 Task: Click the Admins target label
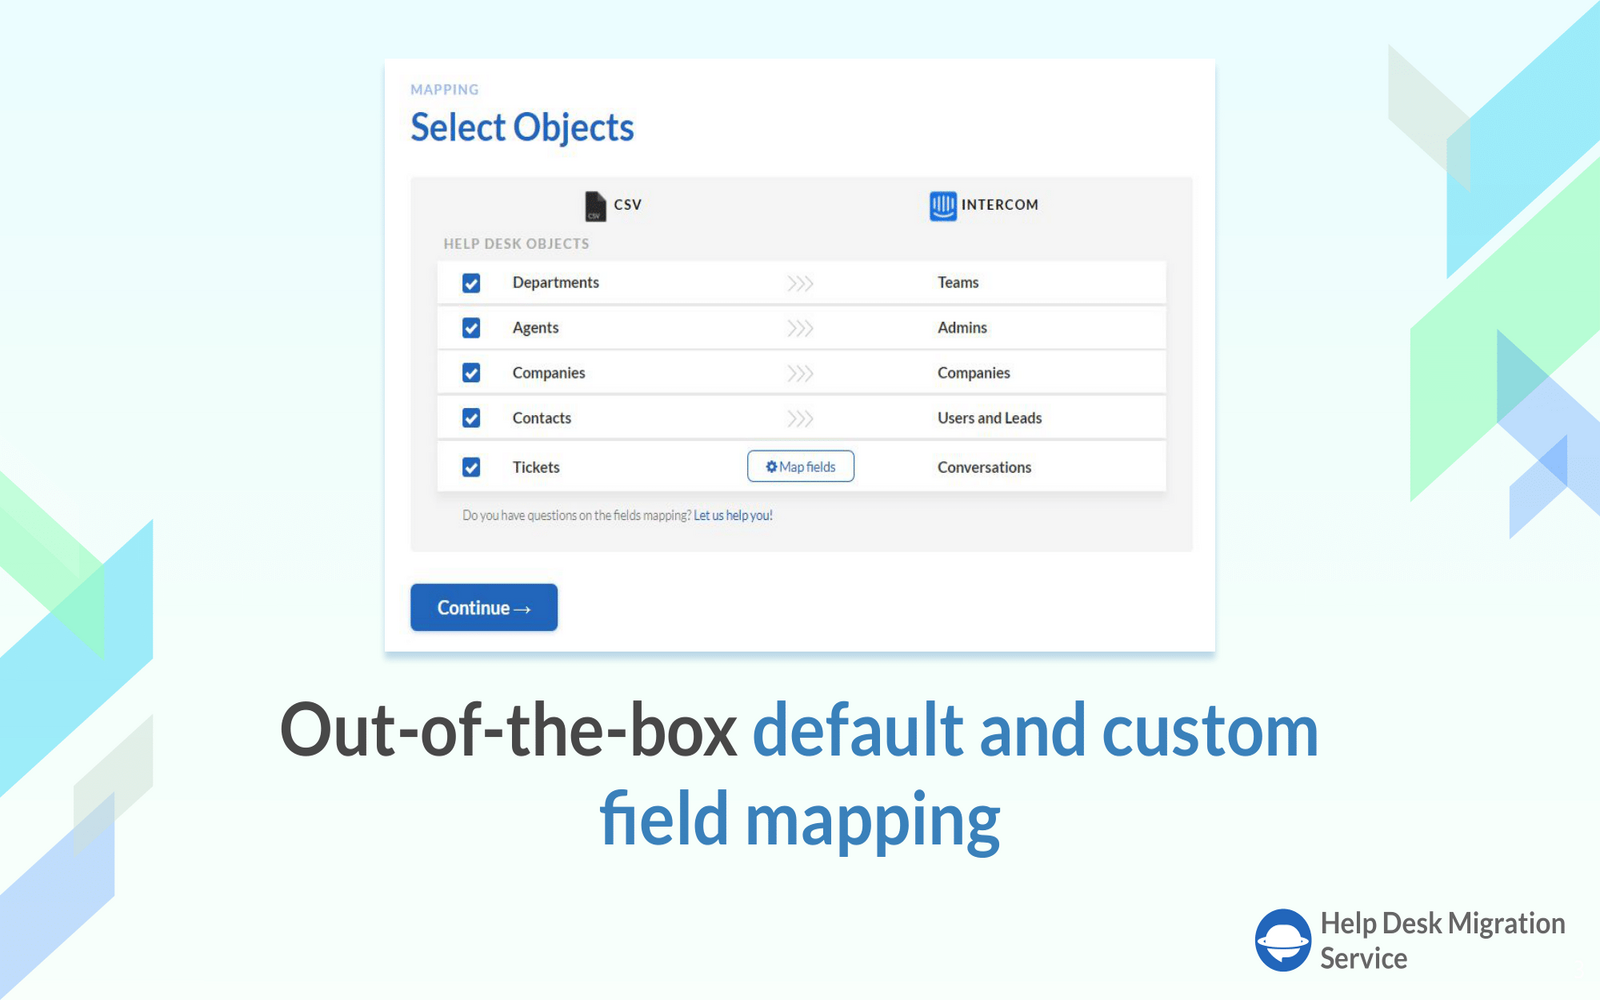[x=962, y=328]
